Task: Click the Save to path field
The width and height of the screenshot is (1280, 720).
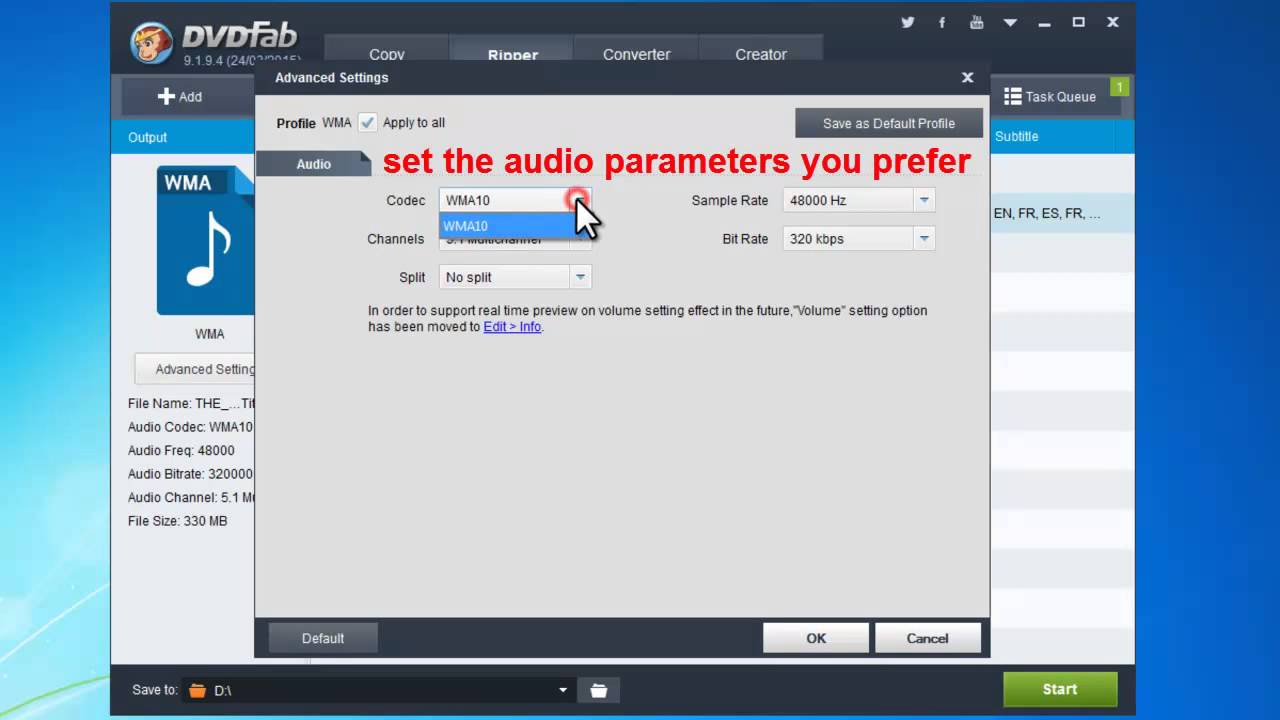Action: click(380, 690)
